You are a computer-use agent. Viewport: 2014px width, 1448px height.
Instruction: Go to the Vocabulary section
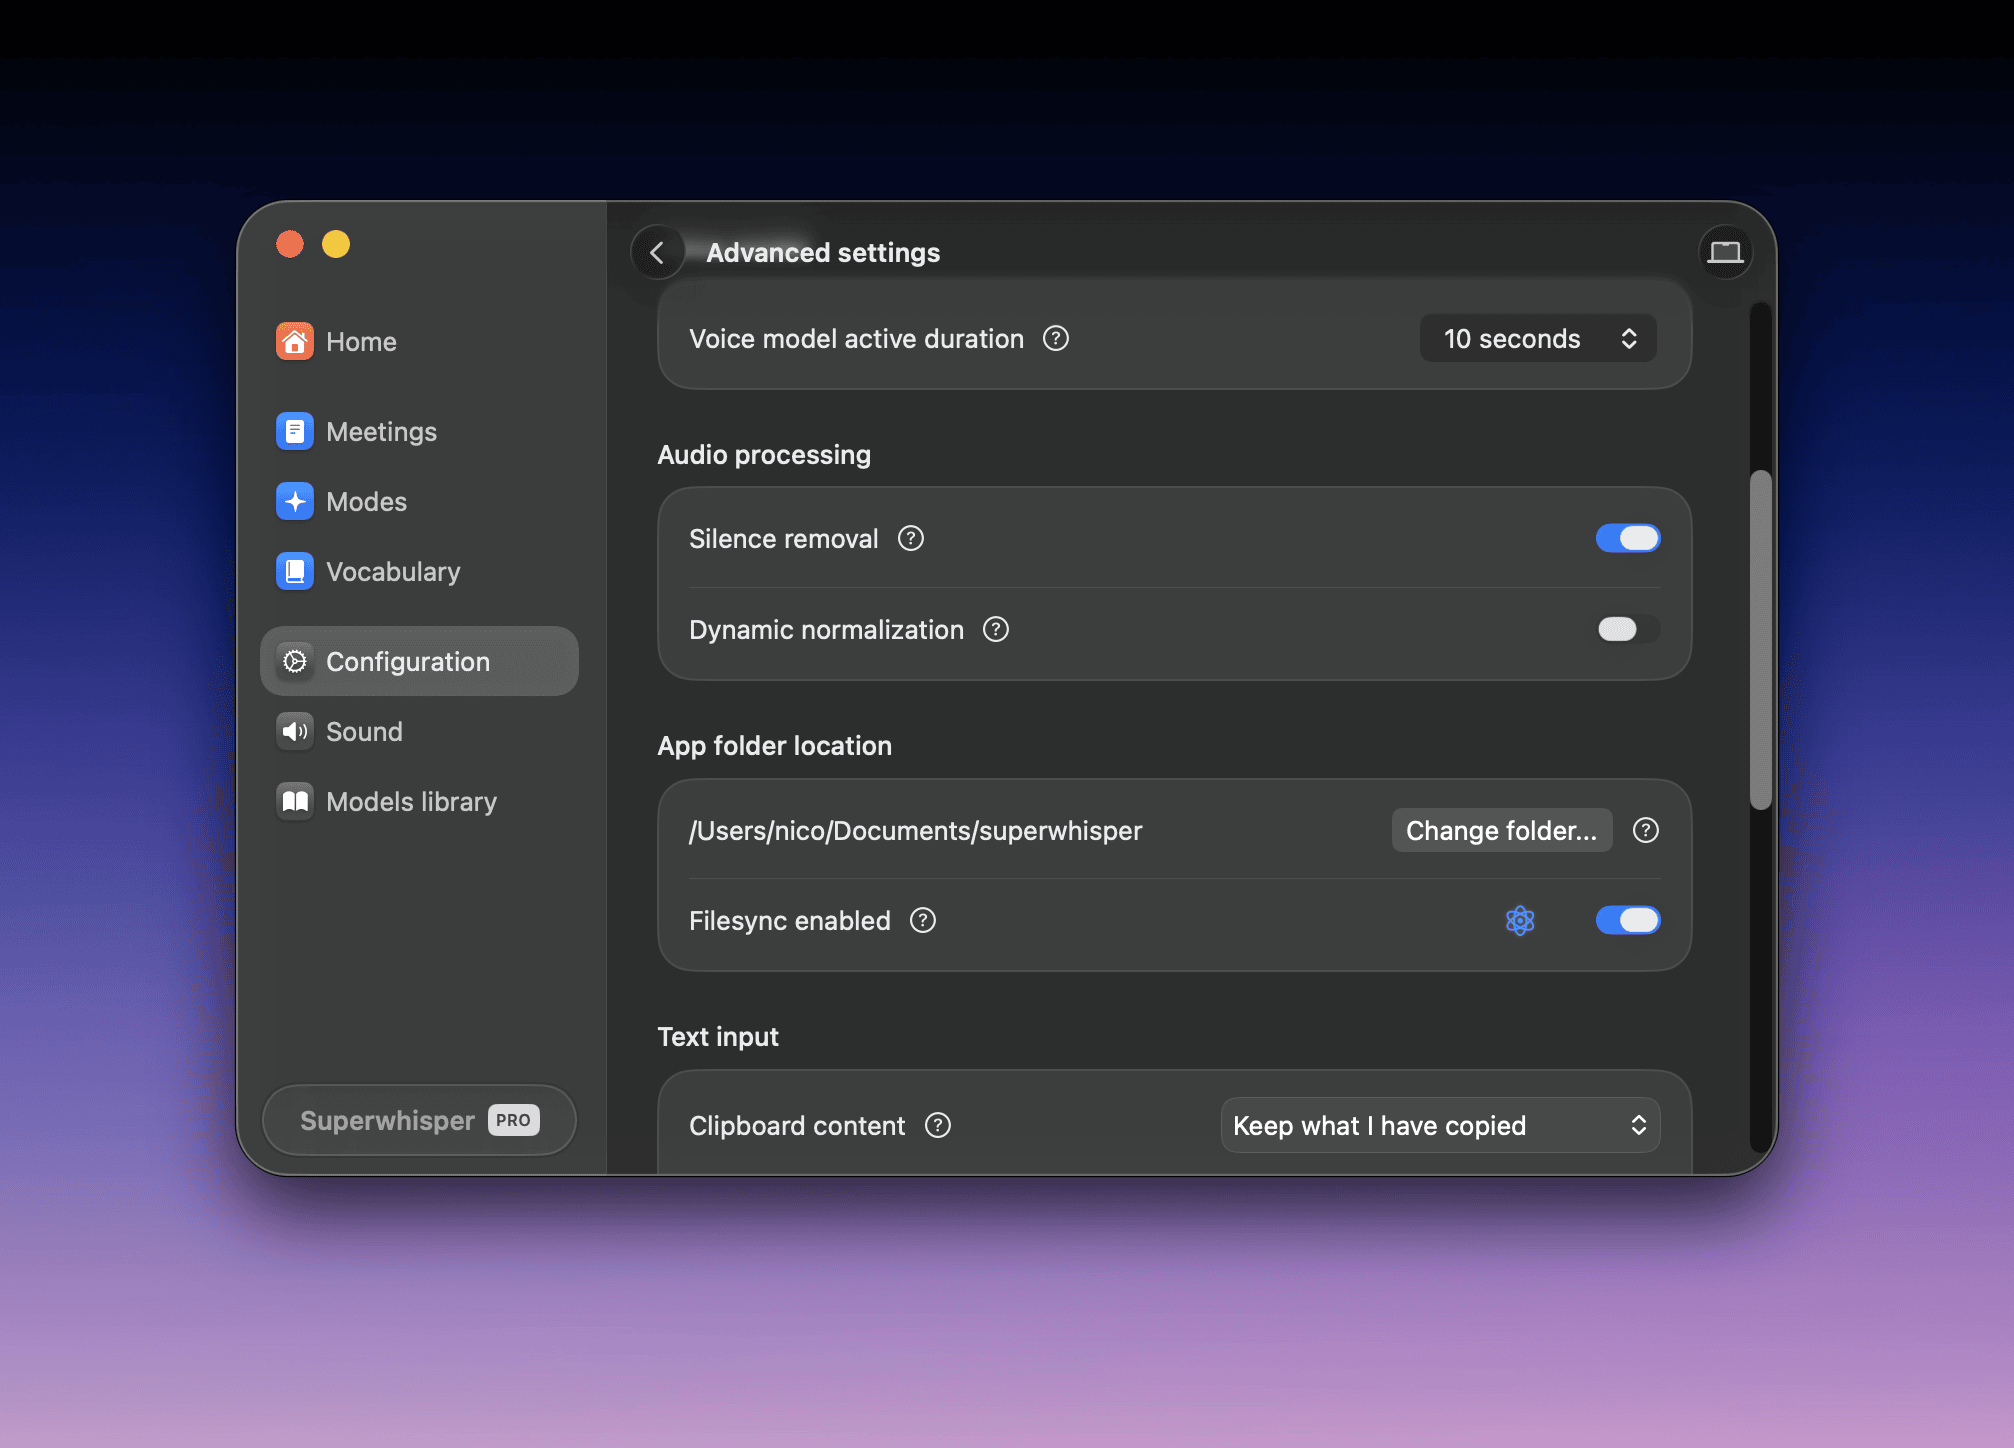419,571
